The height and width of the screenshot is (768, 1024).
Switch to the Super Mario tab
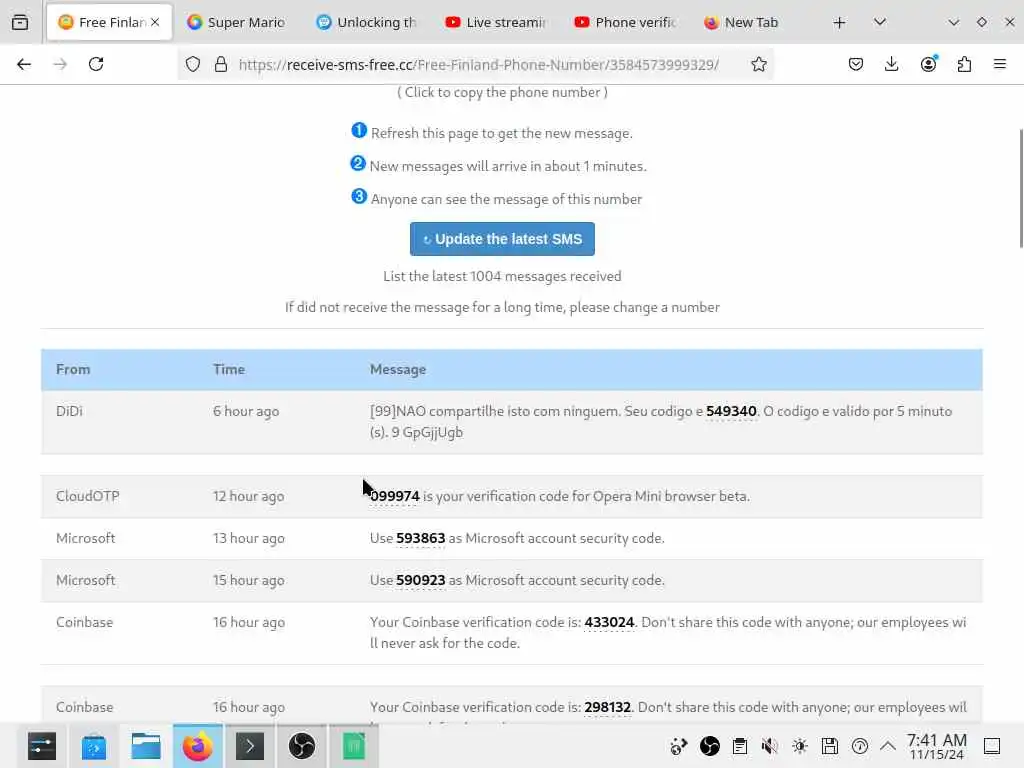(236, 22)
